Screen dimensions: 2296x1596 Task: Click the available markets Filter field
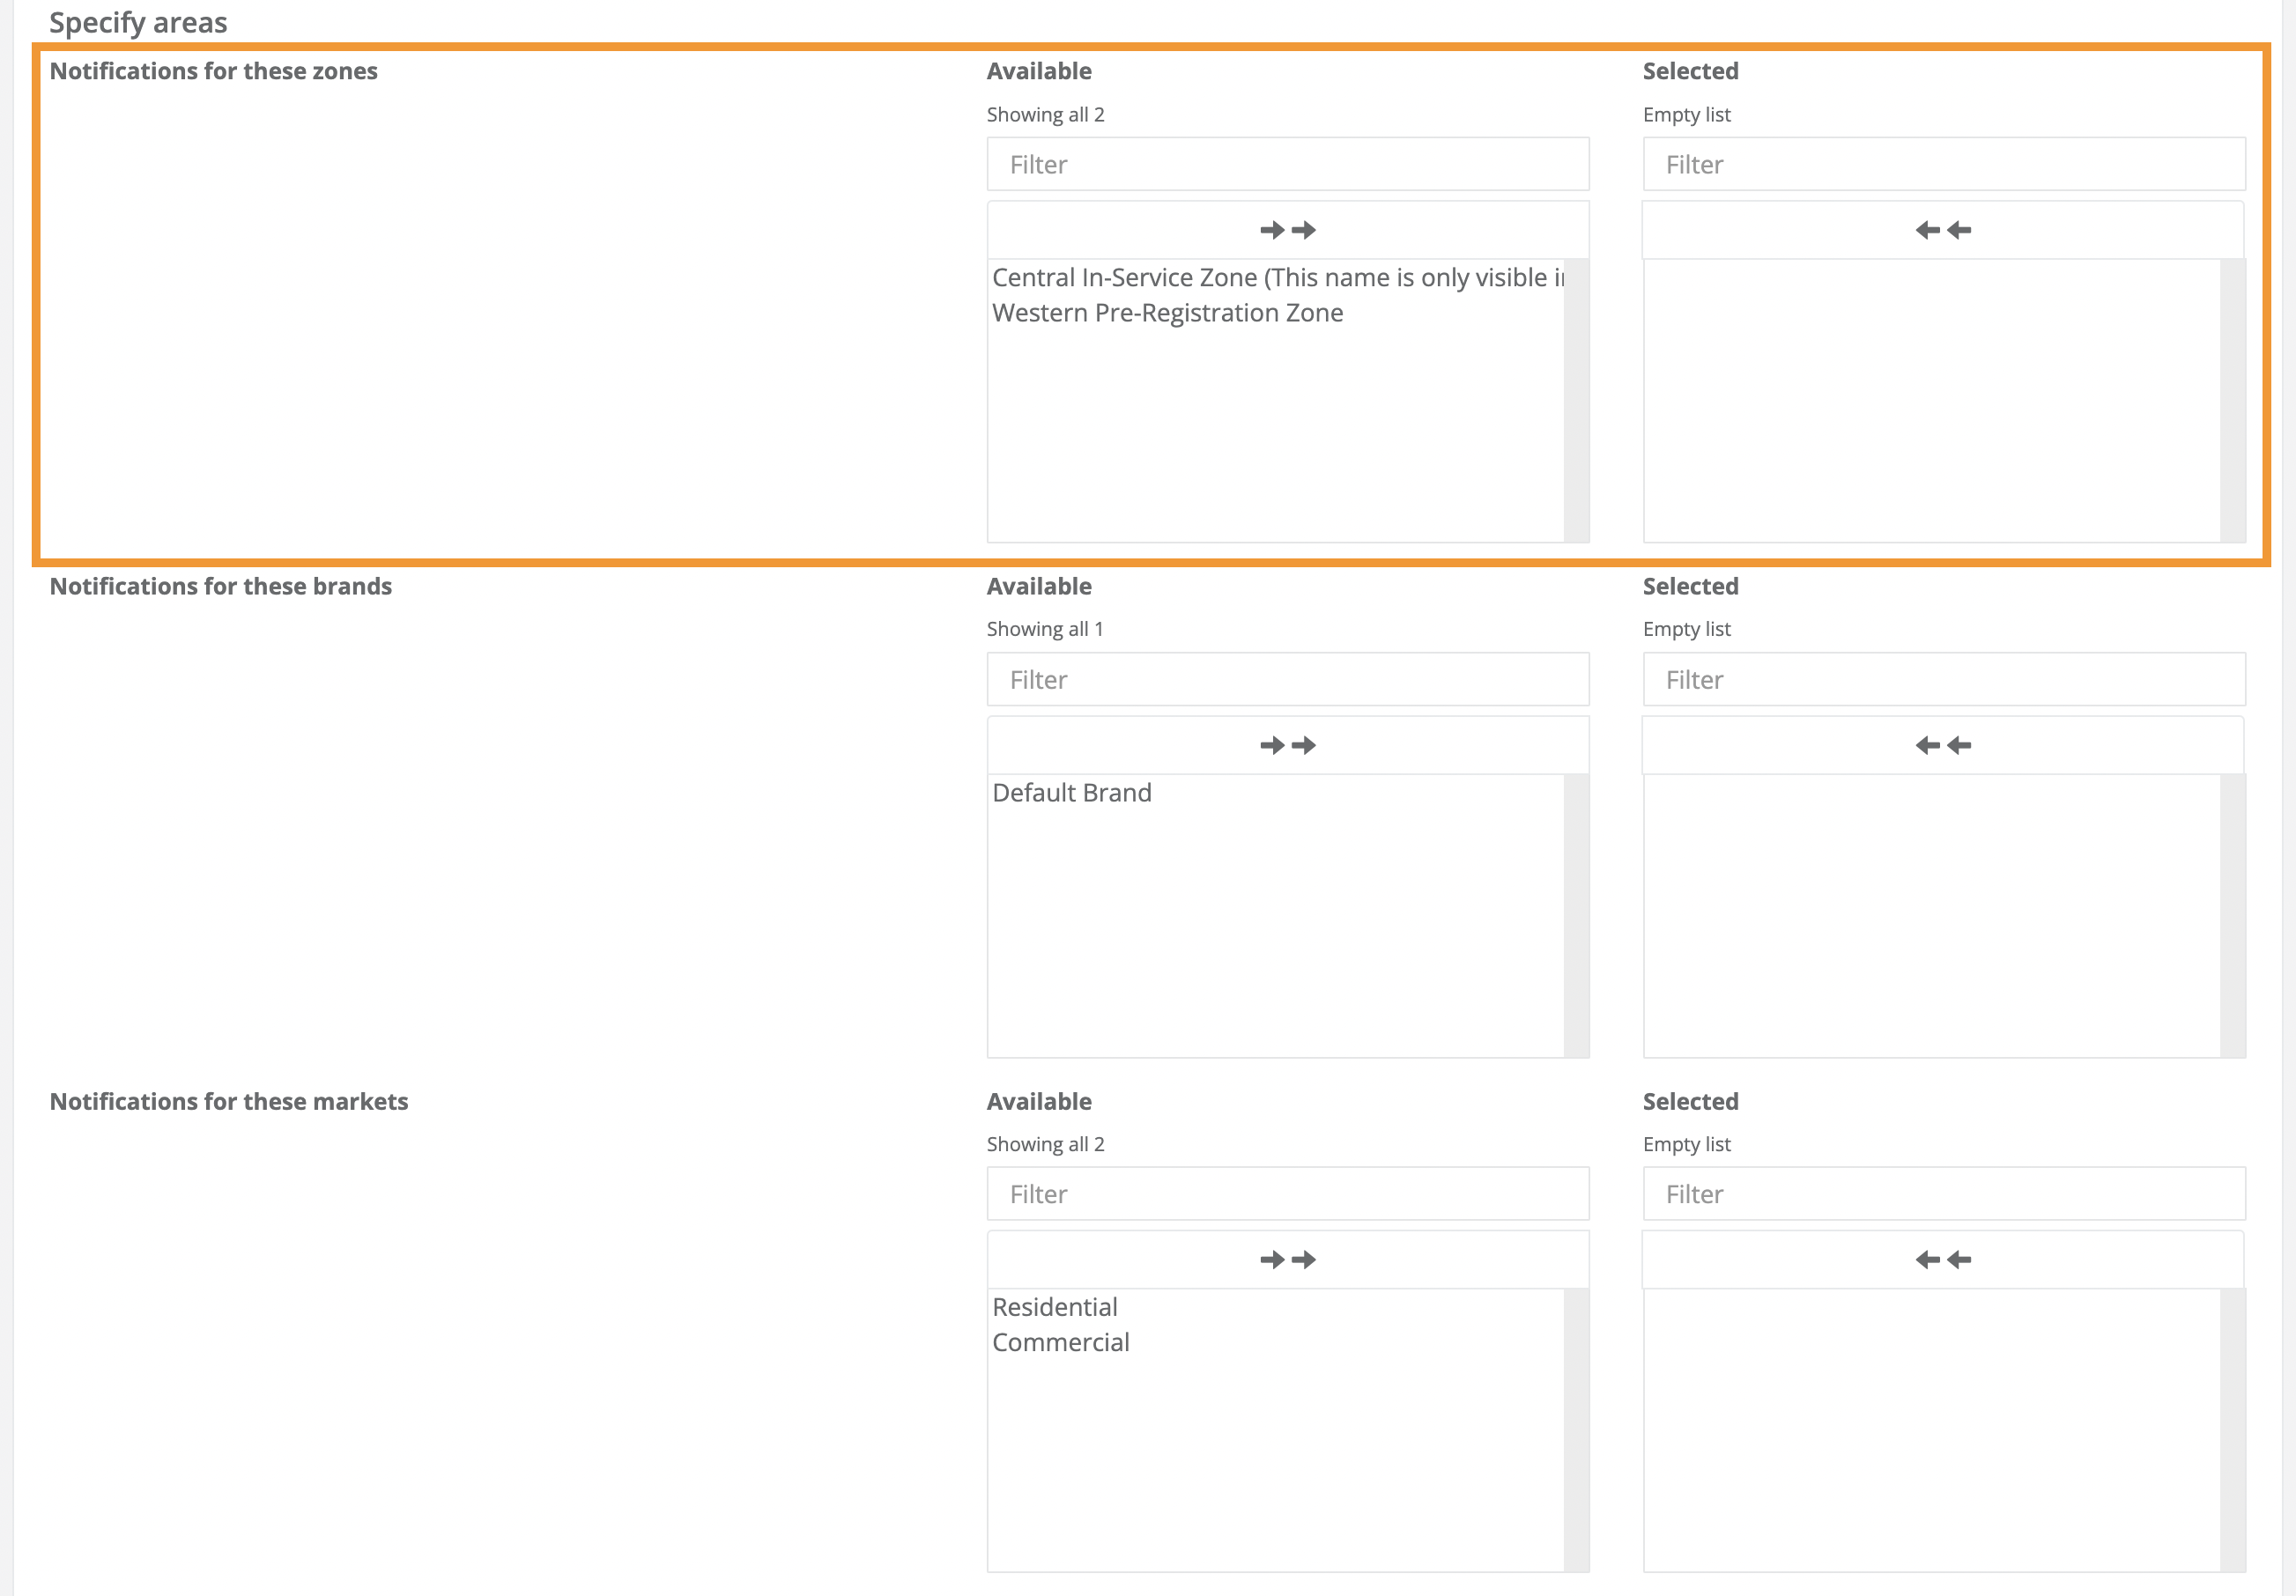click(1287, 1194)
